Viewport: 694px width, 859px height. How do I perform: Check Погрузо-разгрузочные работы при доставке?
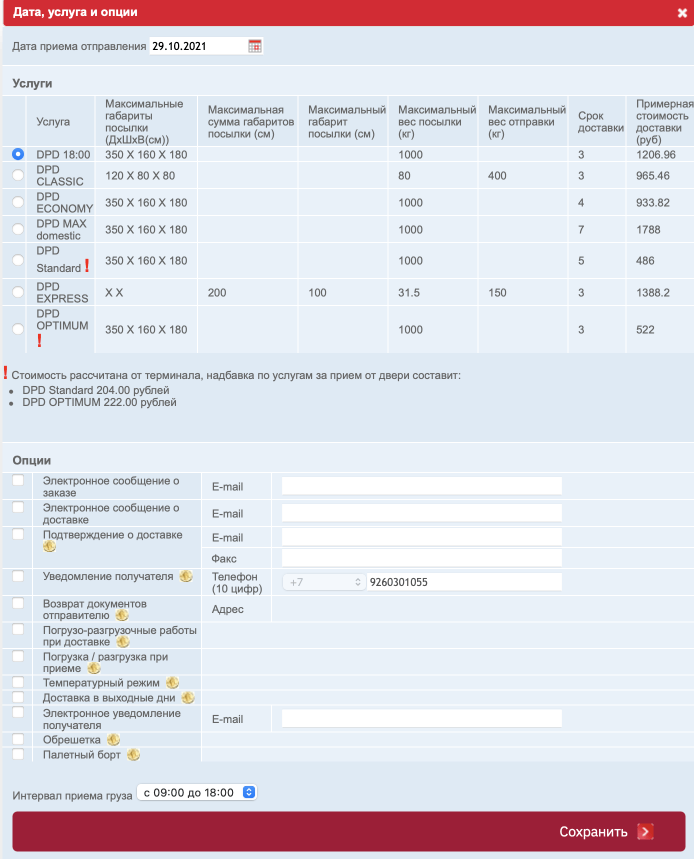[x=18, y=629]
